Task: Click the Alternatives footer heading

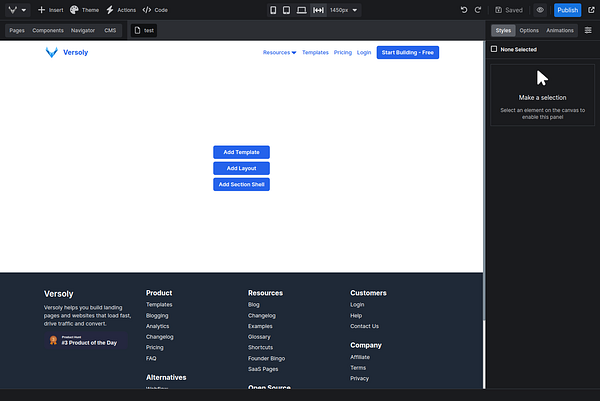Action: 166,377
